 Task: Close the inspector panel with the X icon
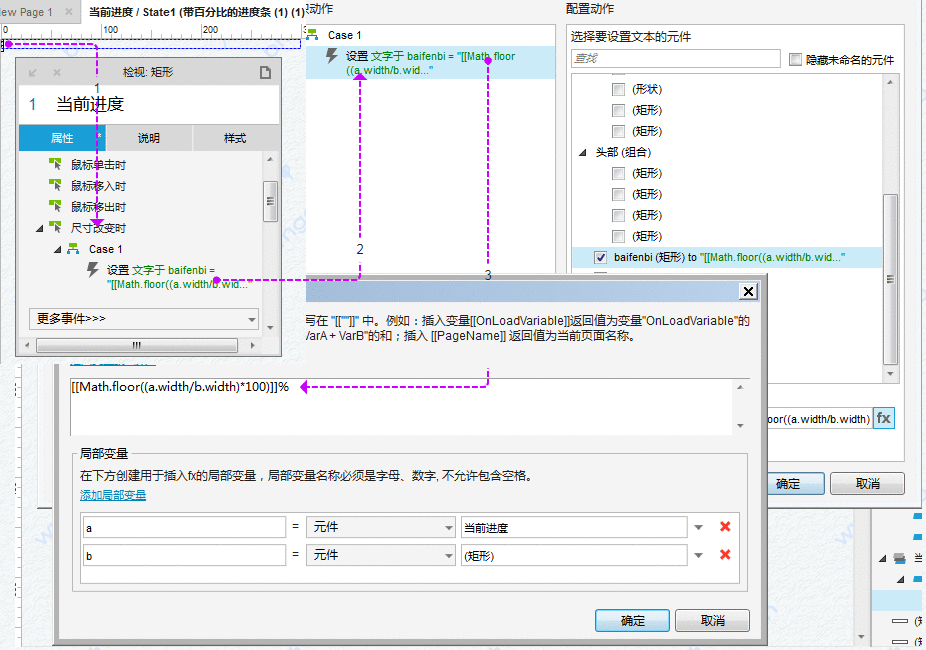pos(57,73)
